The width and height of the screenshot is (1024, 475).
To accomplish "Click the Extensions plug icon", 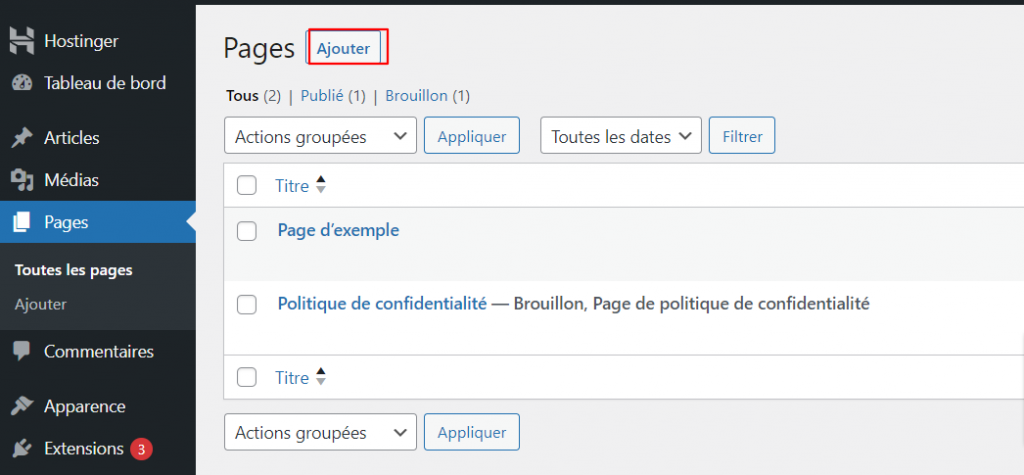I will pyautogui.click(x=22, y=449).
